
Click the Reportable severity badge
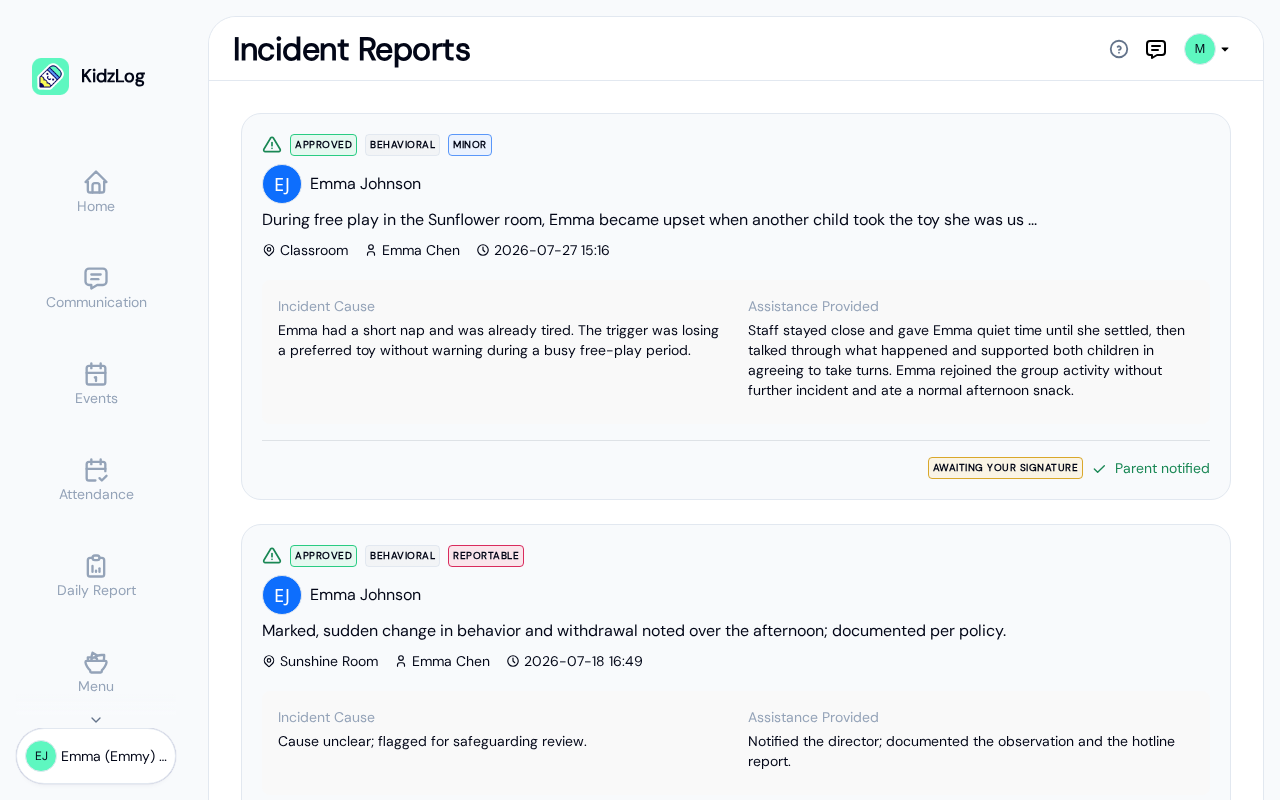[x=486, y=556]
